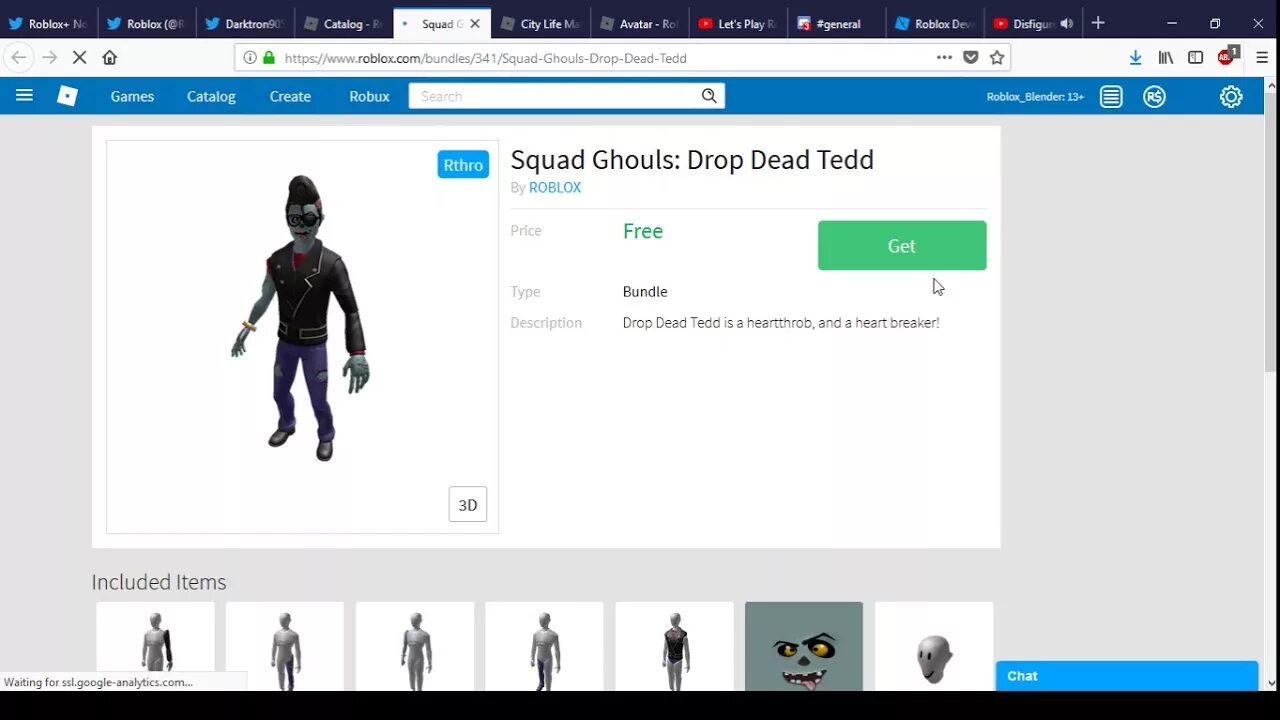Open the Adblock extension icon
This screenshot has height=720, width=1280.
[1227, 57]
